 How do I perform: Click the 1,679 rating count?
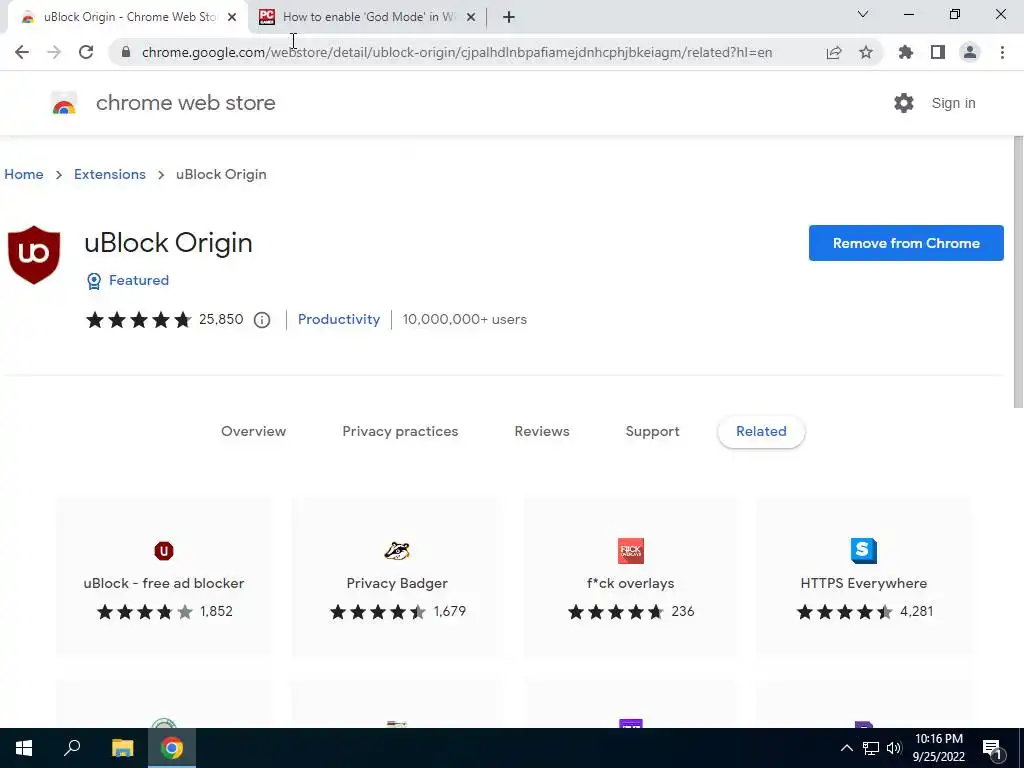pos(450,611)
